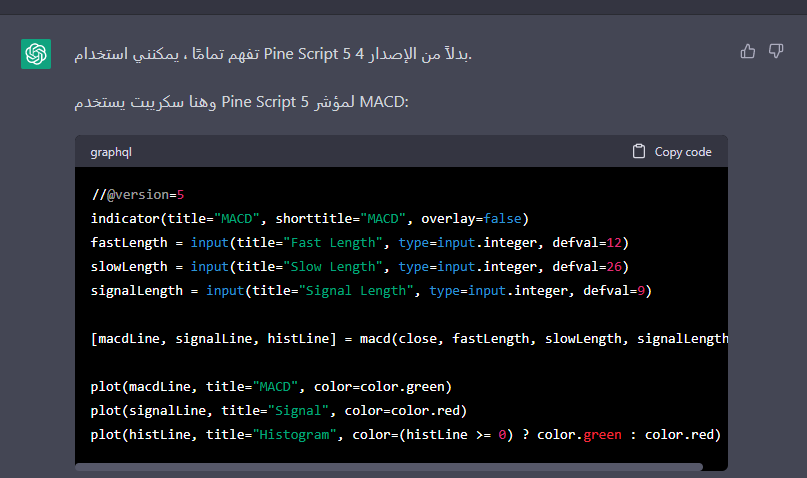Click the macd(close, fastLength line

point(409,339)
